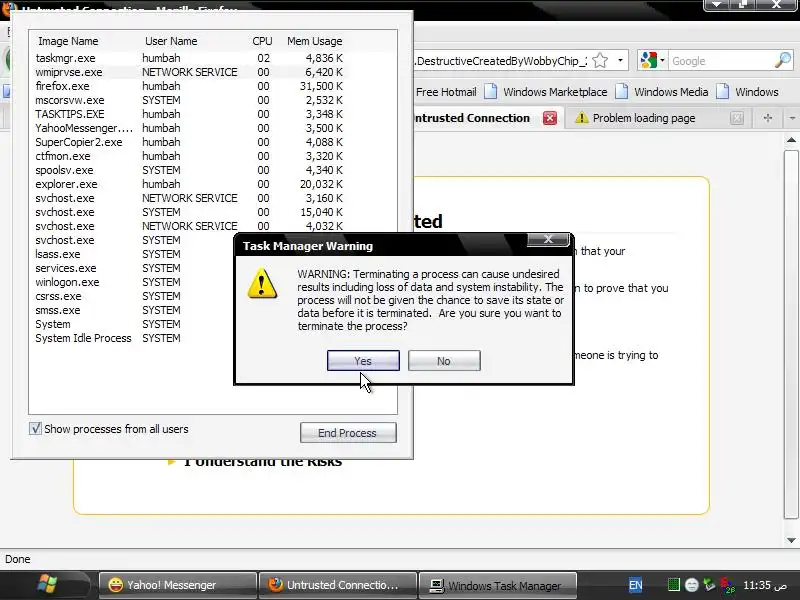
Task: Switch to Untrusted Connection taskbar item
Action: pyautogui.click(x=337, y=585)
